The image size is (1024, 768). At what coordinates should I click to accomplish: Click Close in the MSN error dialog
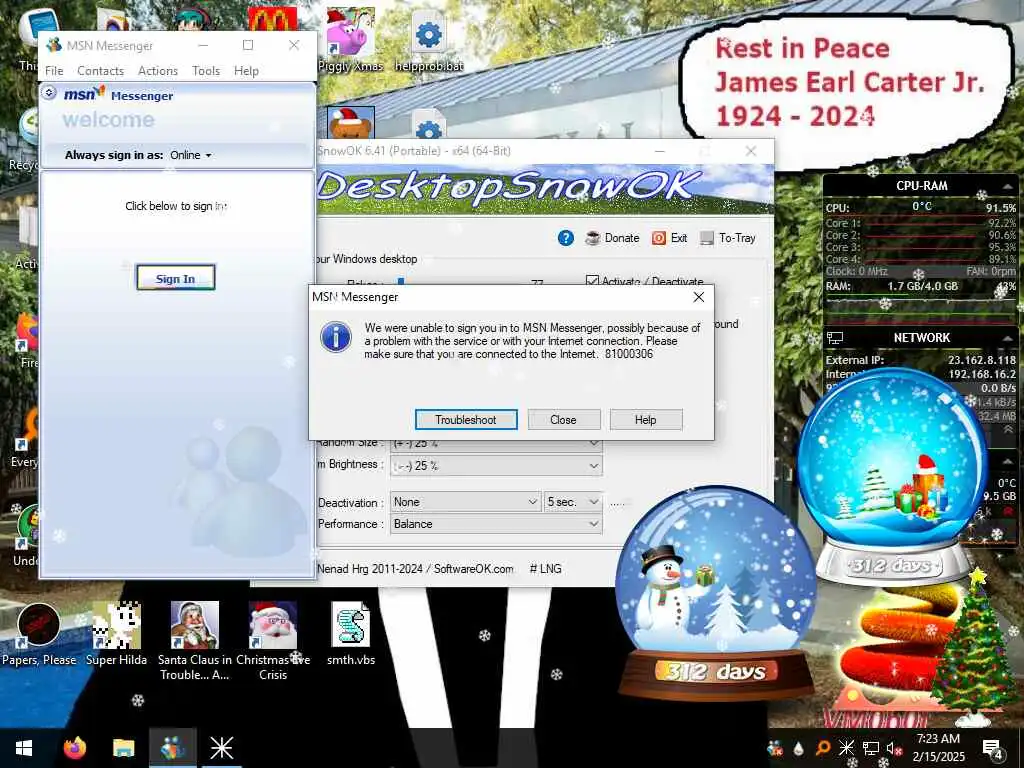tap(564, 419)
